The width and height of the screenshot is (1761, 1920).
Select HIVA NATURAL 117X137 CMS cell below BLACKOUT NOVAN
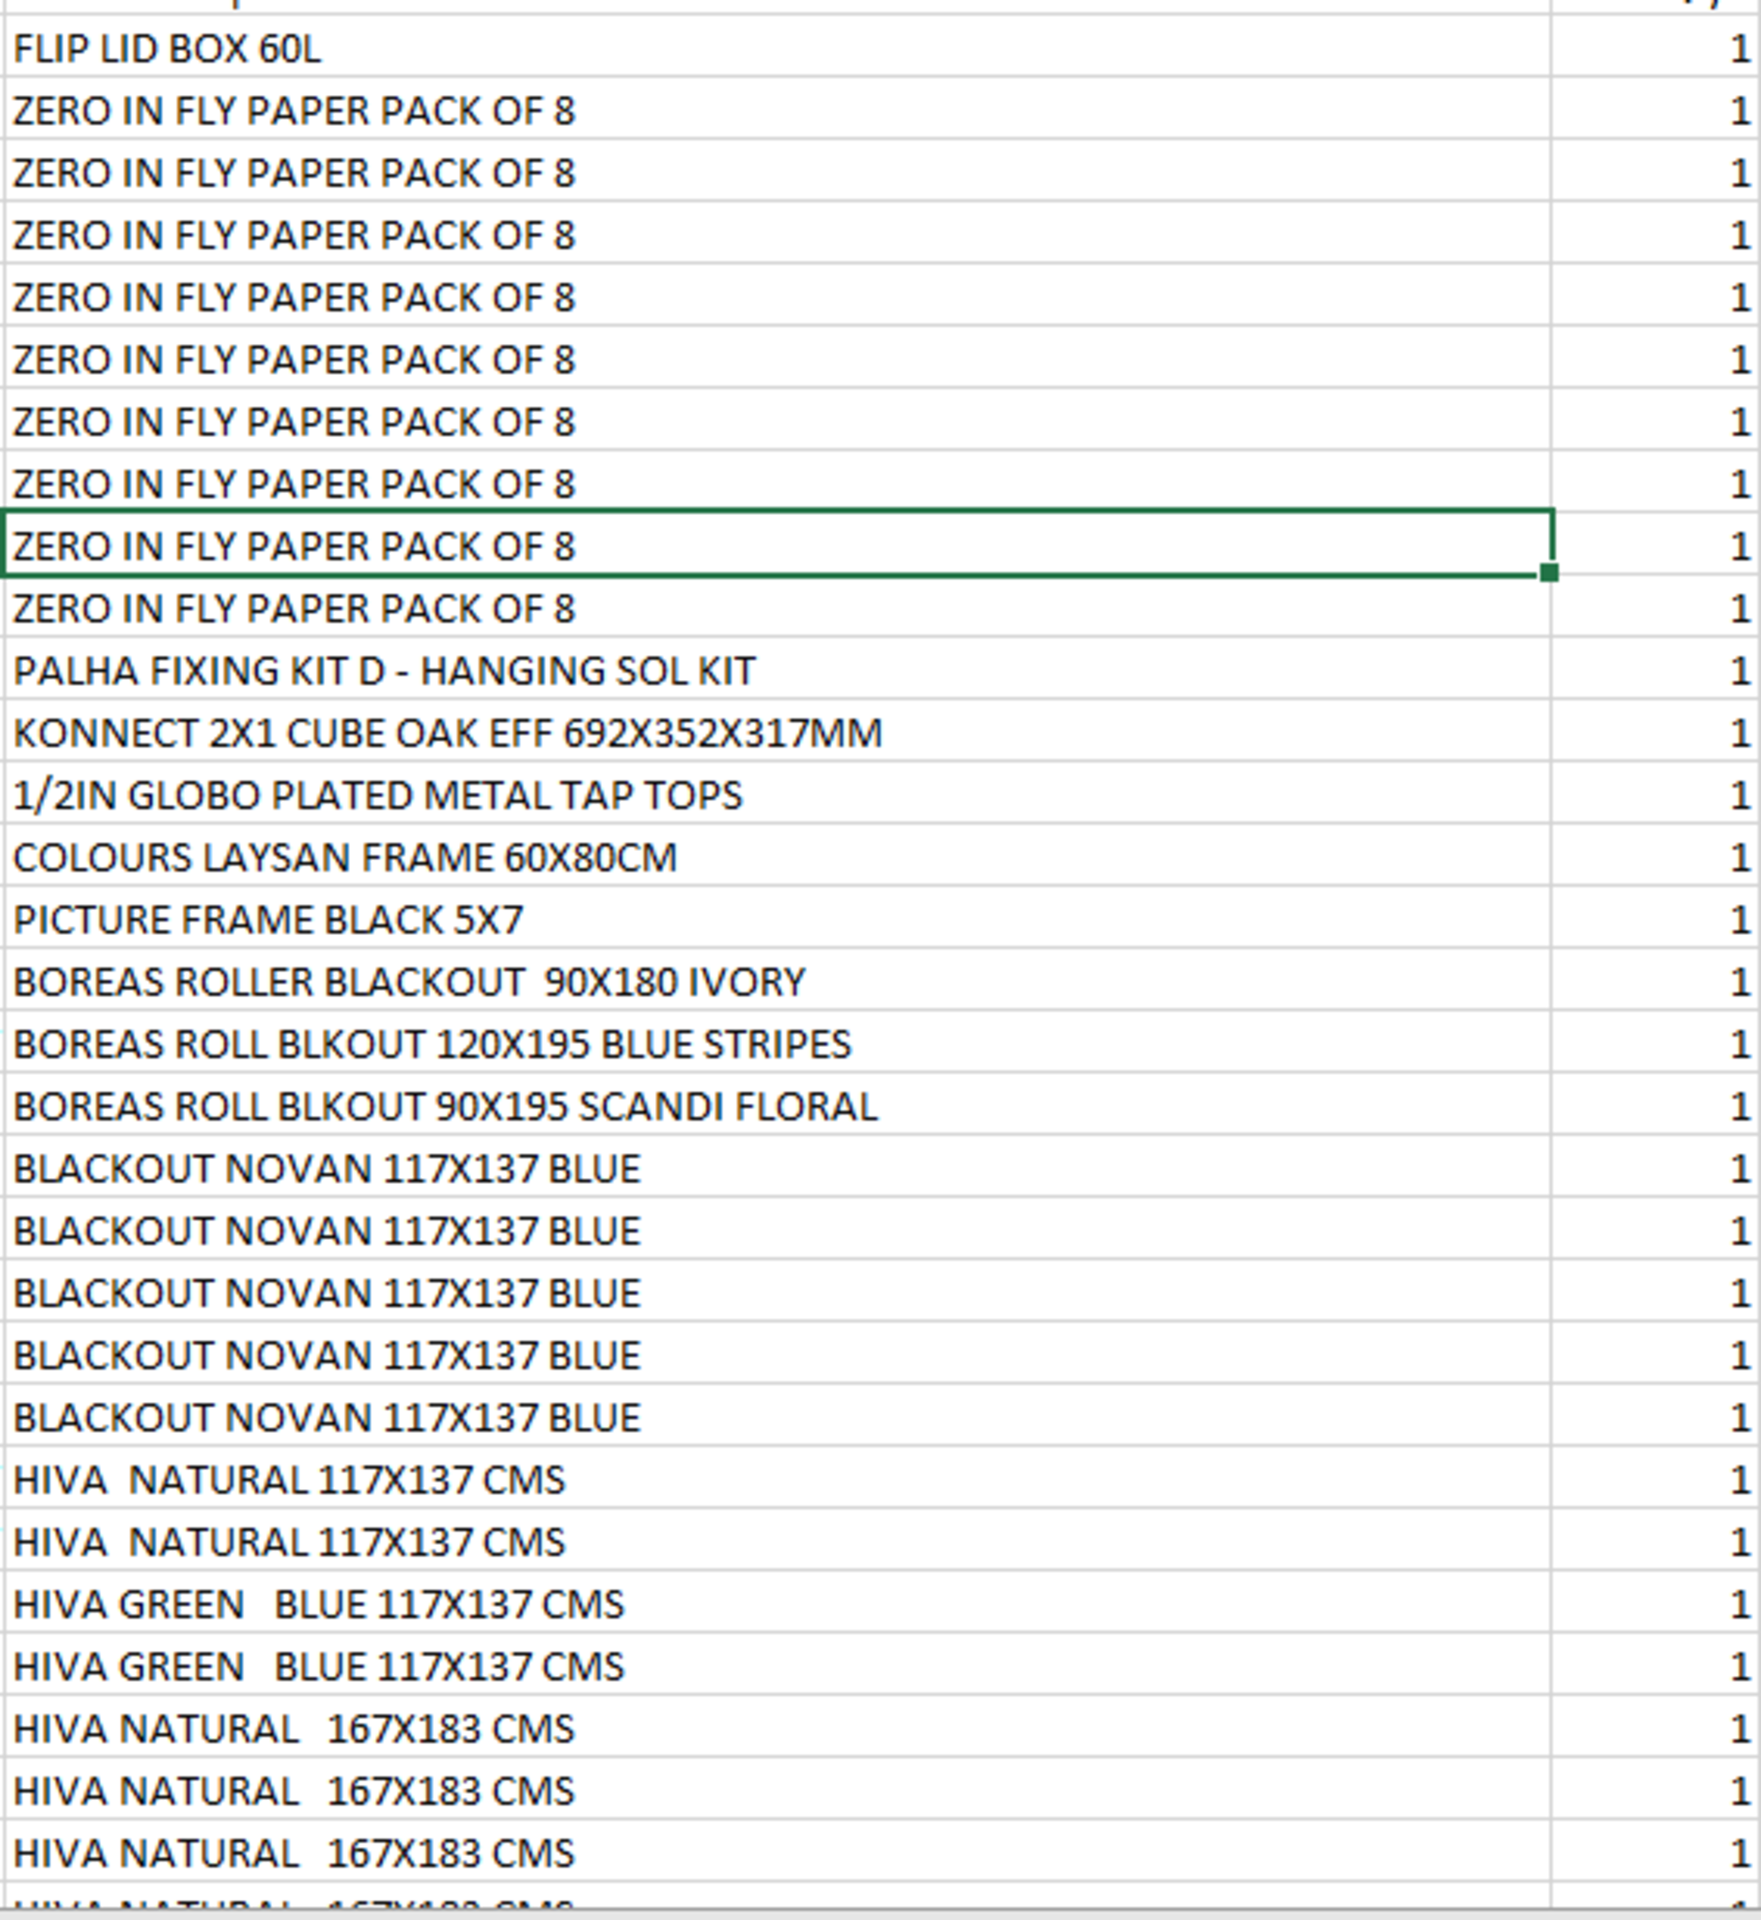click(777, 1478)
